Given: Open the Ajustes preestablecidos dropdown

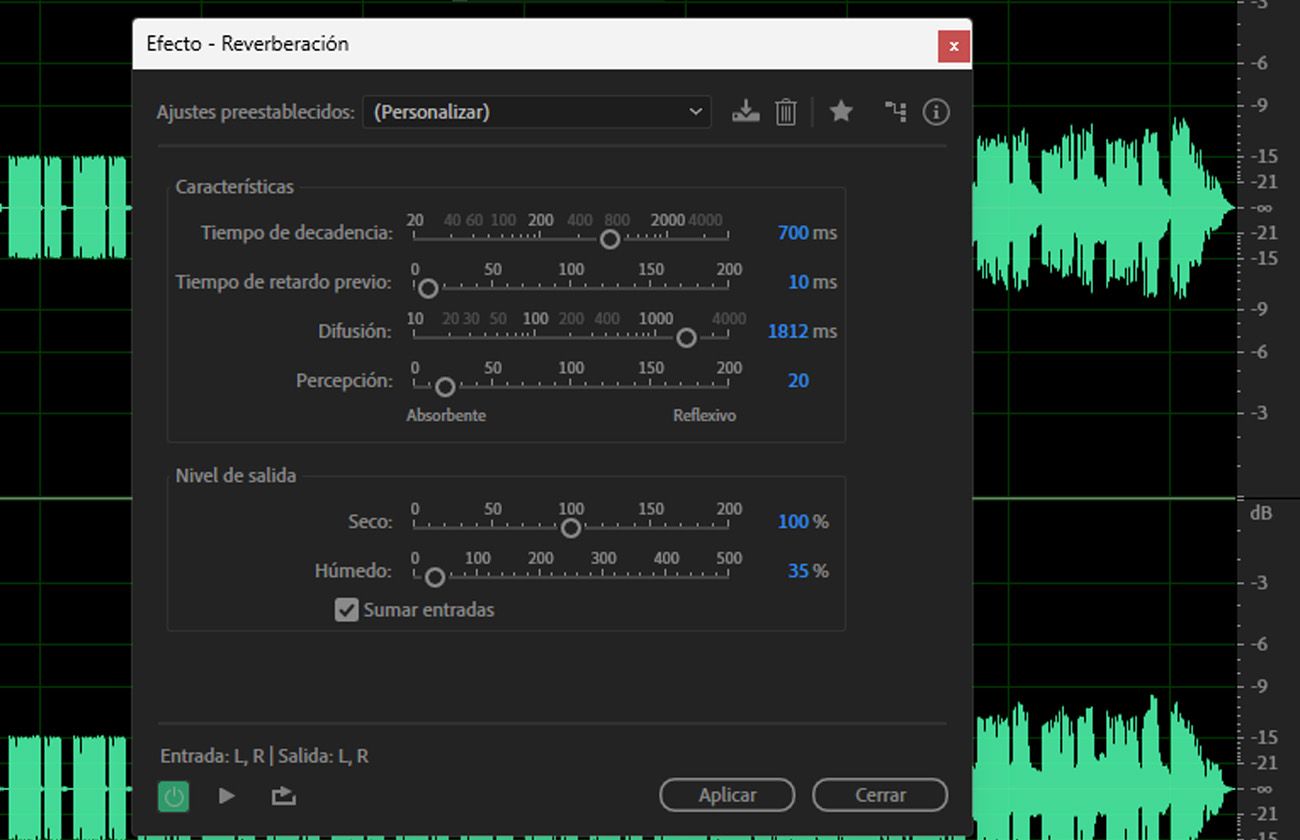Looking at the screenshot, I should pos(536,112).
